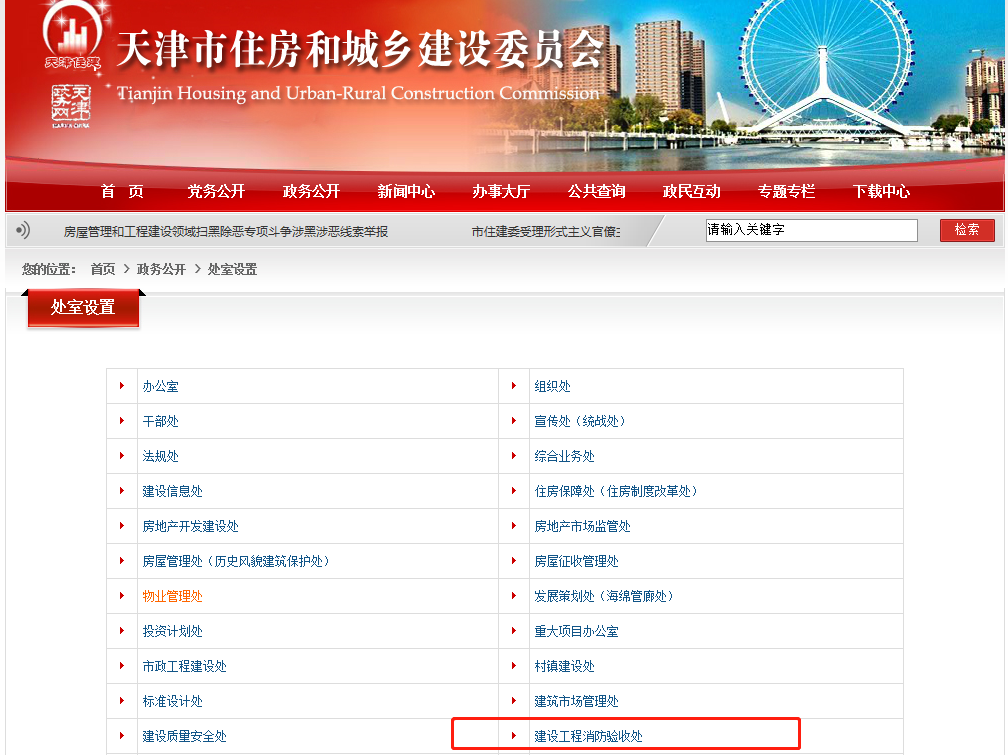
Task: Click red arrow bullet beside 村镇建设处
Action: tap(514, 666)
